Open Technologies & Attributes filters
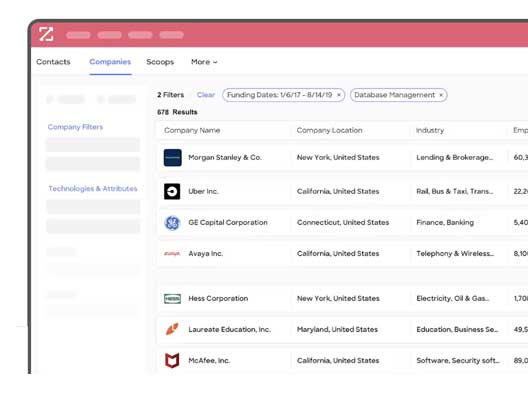Image resolution: width=528 pixels, height=395 pixels. coord(93,189)
